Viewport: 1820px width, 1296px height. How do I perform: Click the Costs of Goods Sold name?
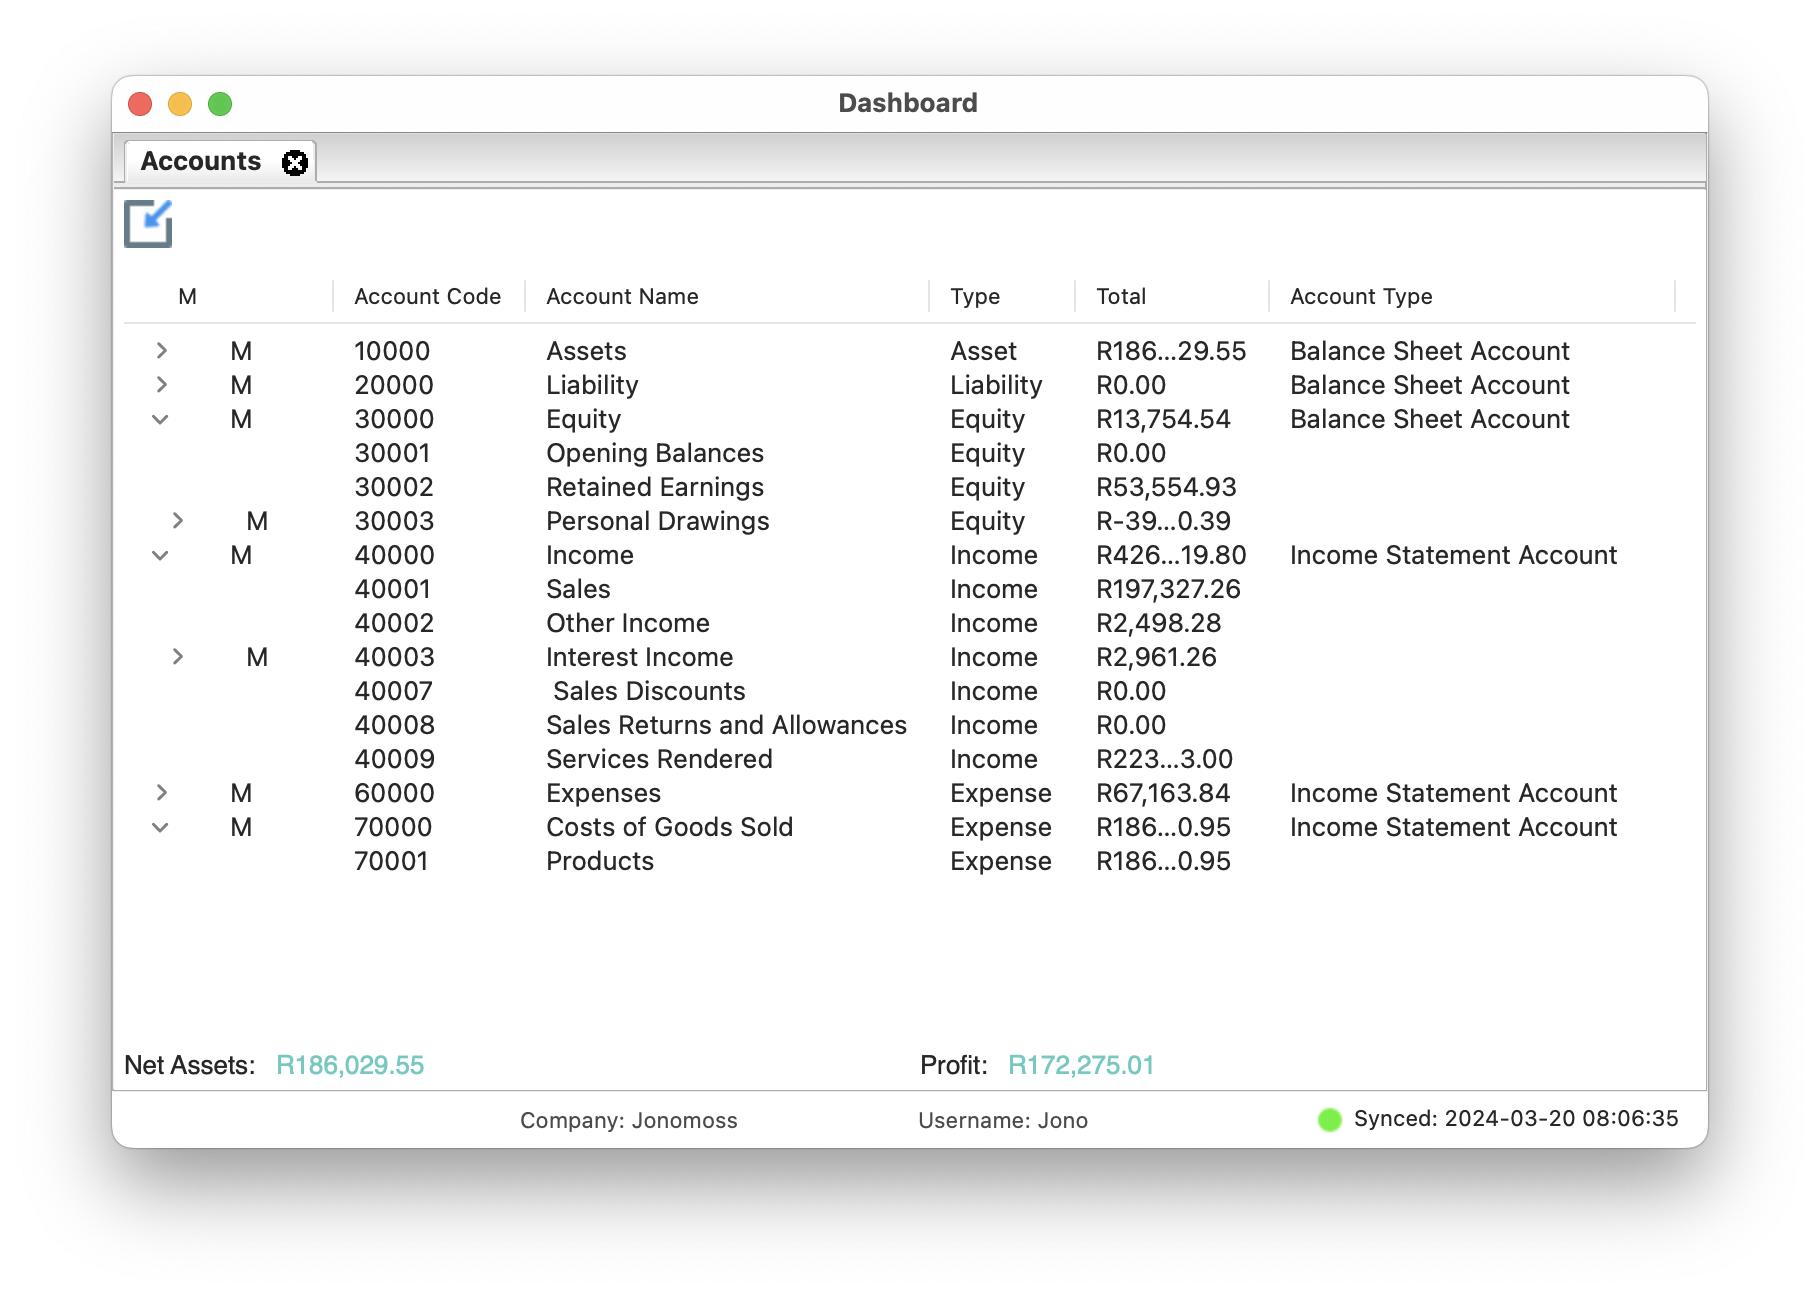tap(669, 827)
